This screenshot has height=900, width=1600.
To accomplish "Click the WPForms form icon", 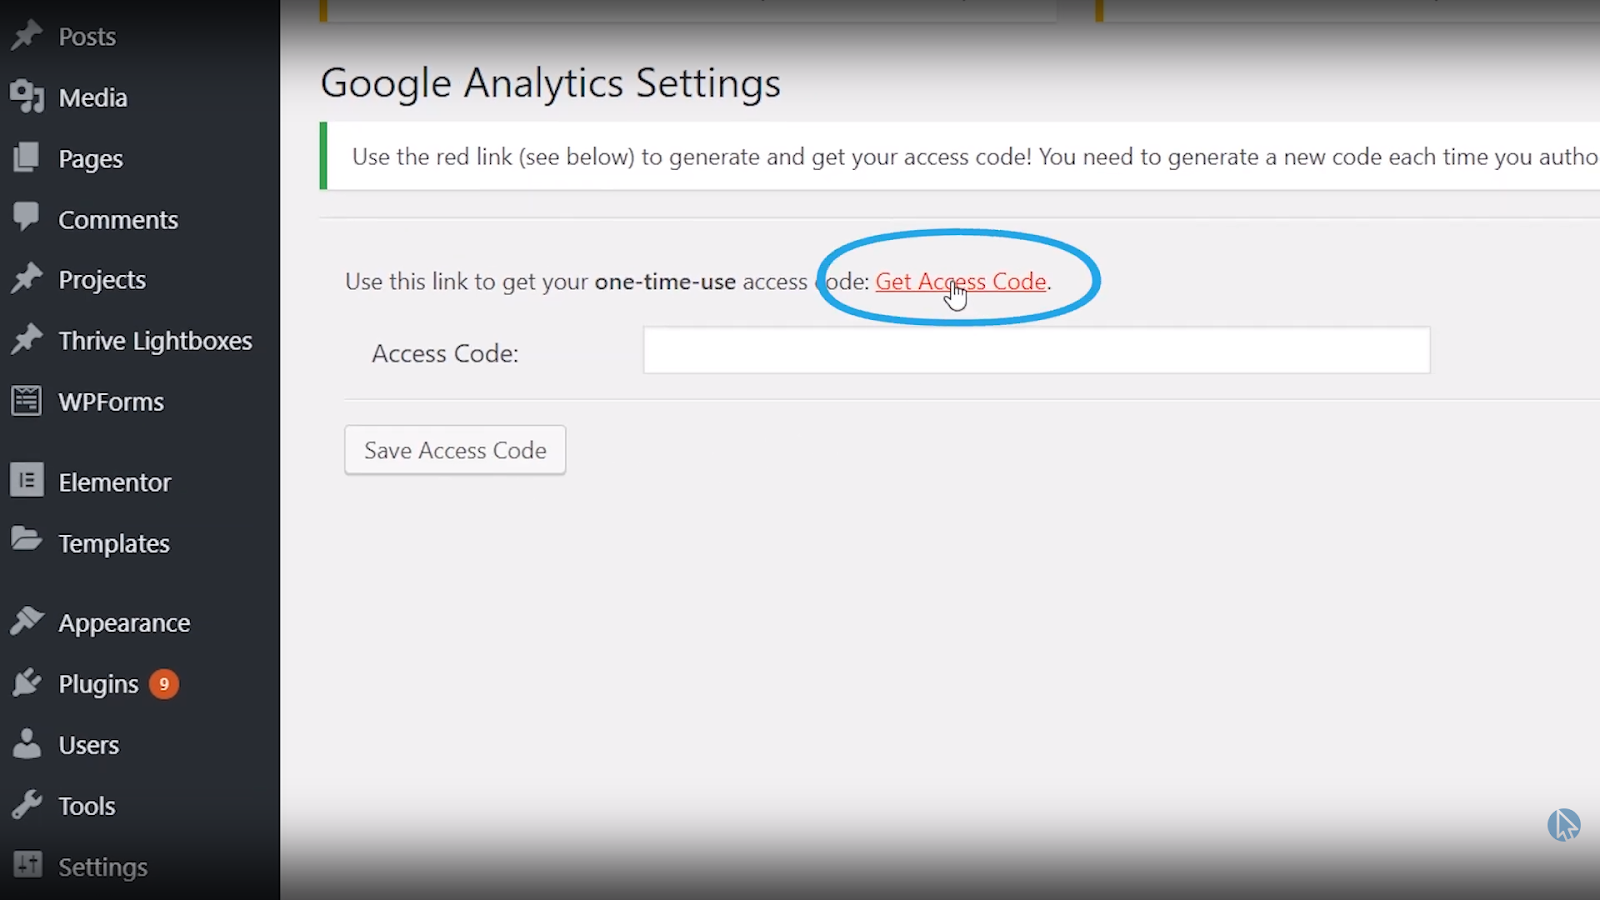I will 27,401.
